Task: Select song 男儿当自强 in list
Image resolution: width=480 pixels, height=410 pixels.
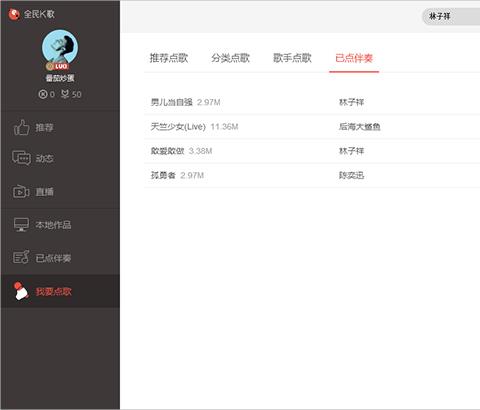Action: pyautogui.click(x=172, y=102)
